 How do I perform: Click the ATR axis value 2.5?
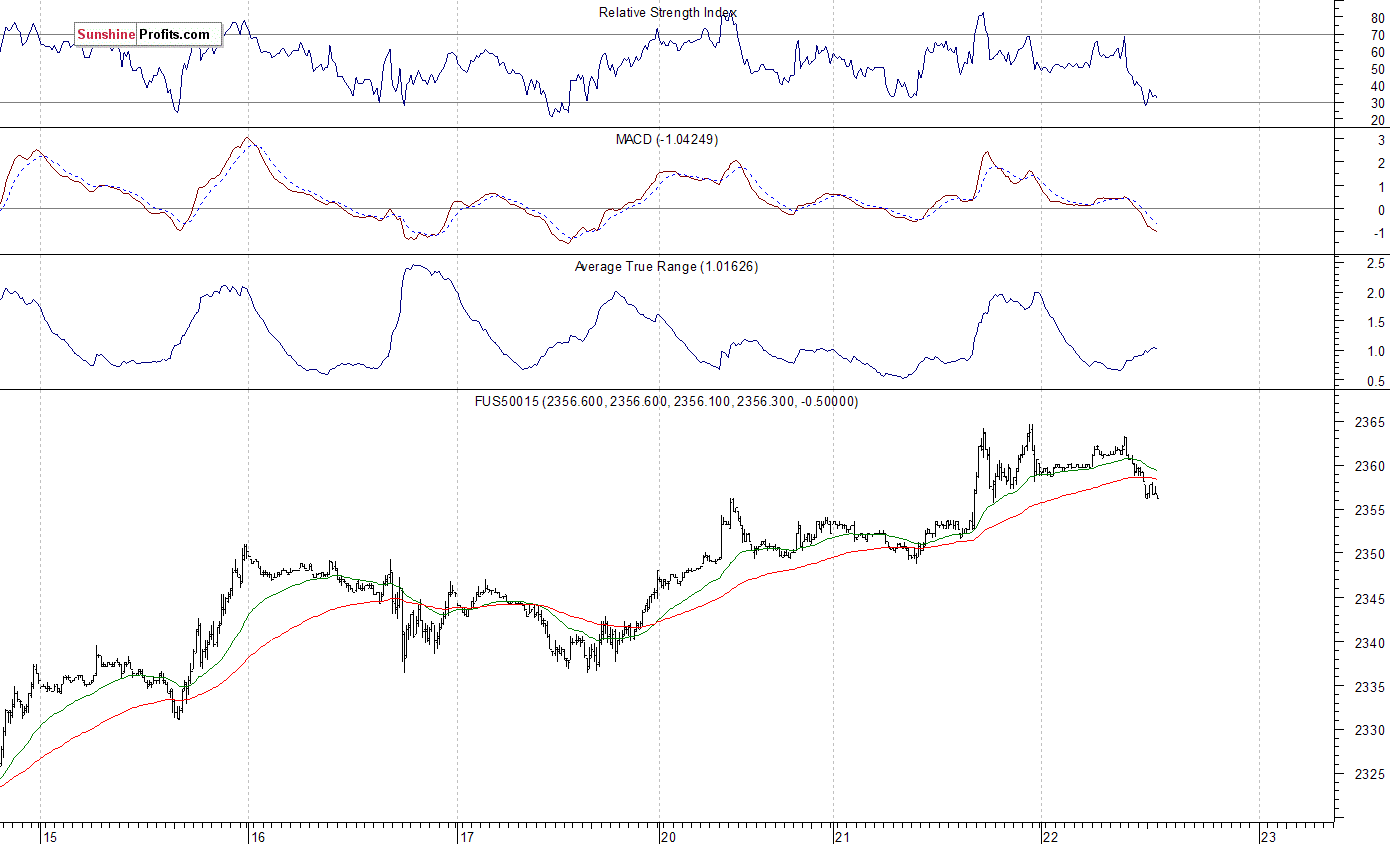click(x=1376, y=264)
